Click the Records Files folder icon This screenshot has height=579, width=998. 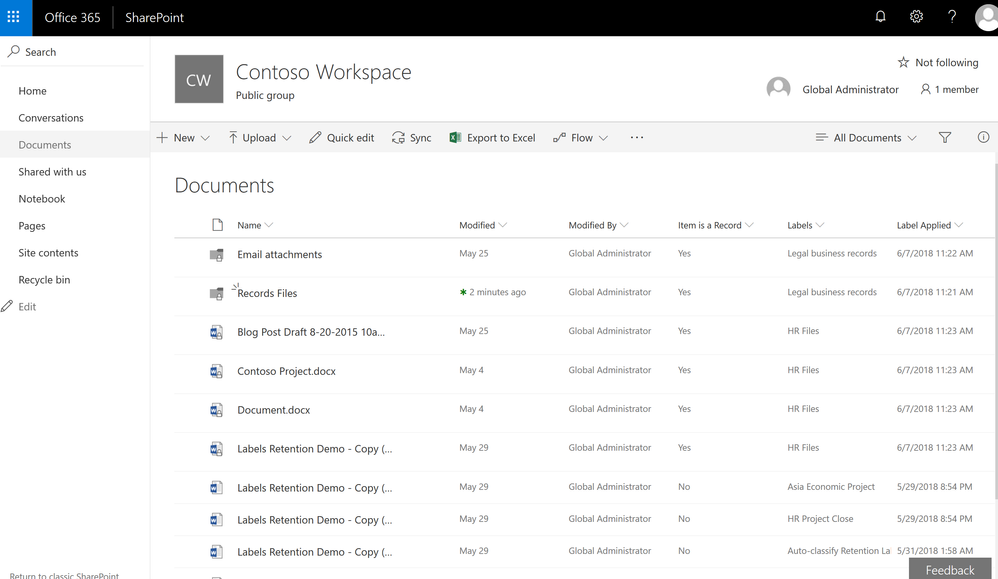[216, 293]
